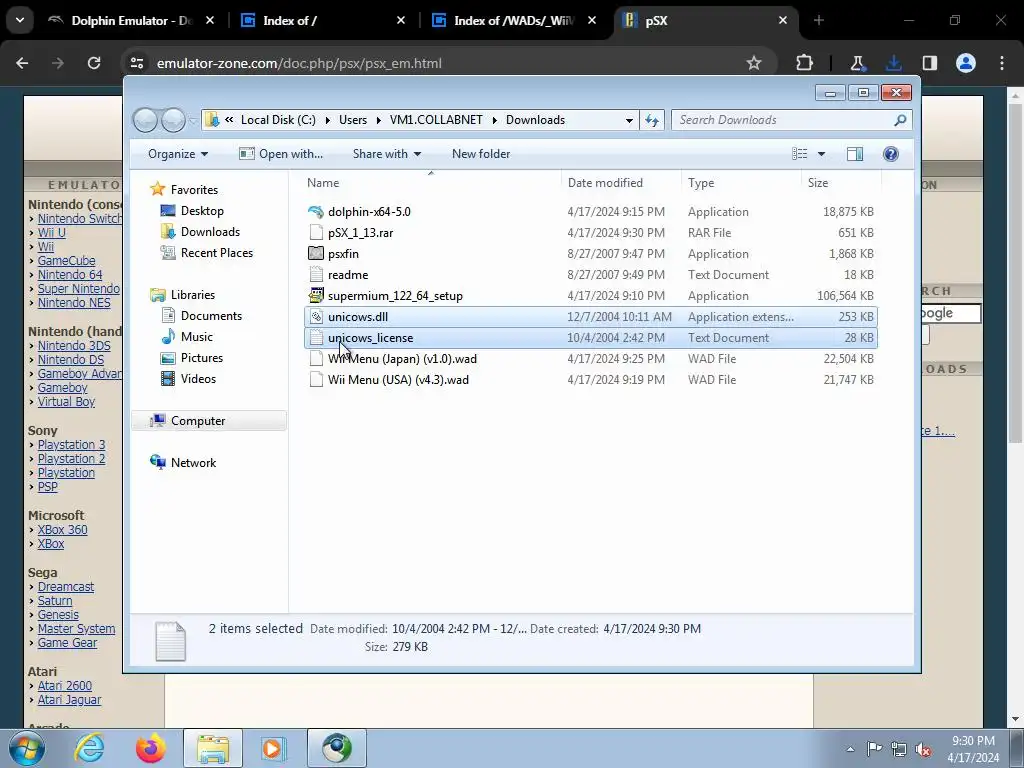Go forward in Explorer navigation
1024x768 pixels.
pyautogui.click(x=173, y=120)
